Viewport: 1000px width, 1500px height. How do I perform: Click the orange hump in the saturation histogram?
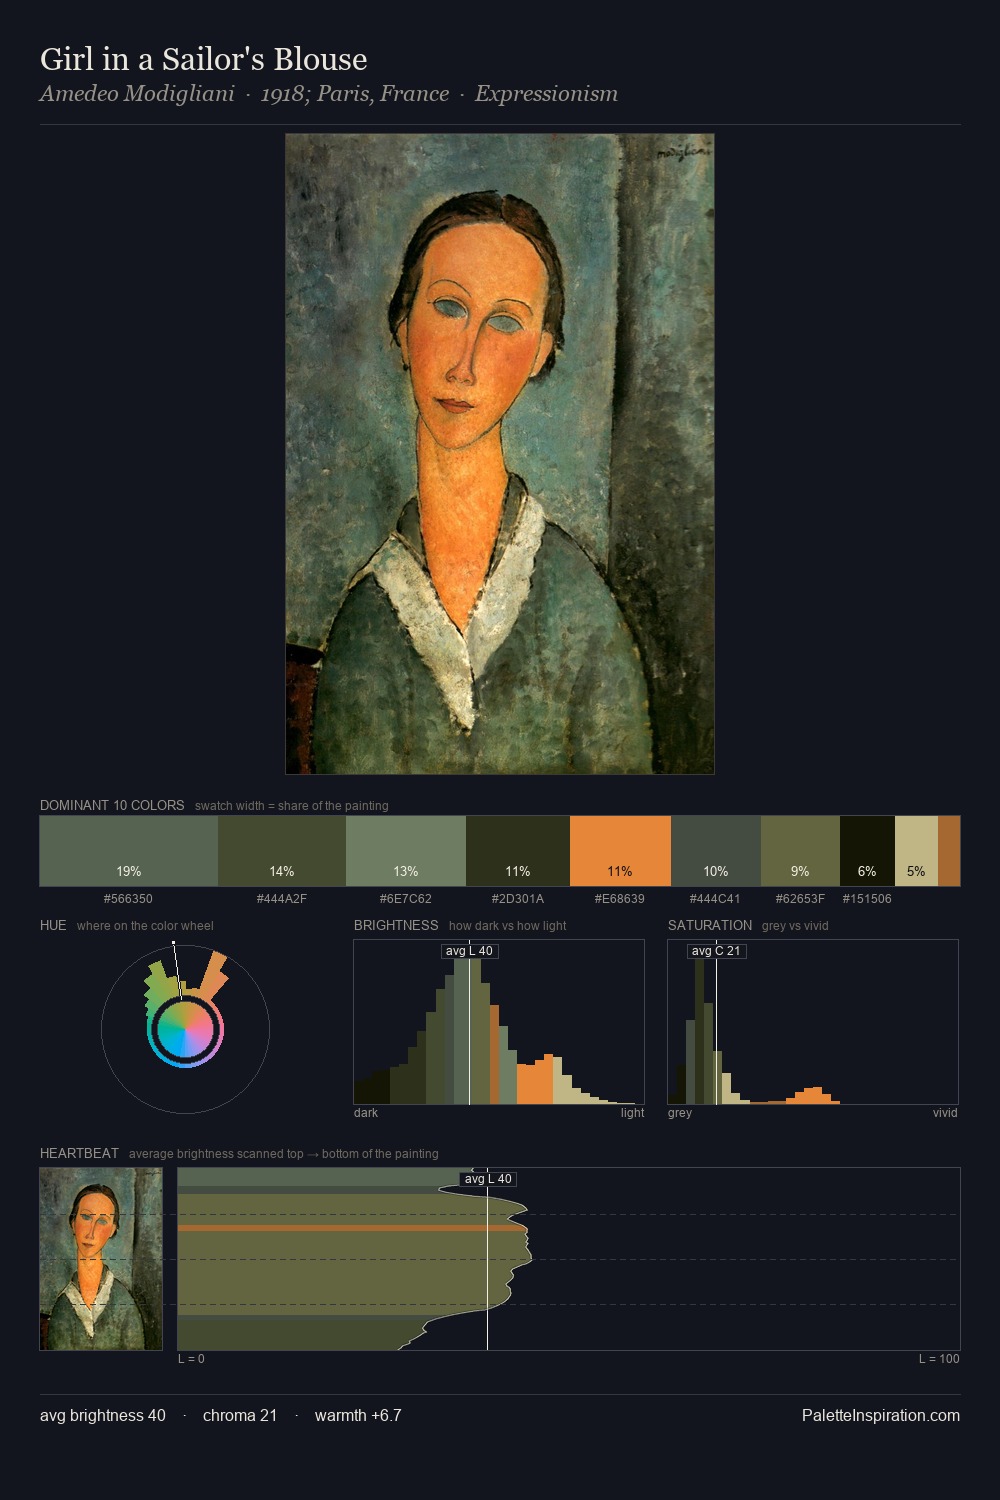(814, 1096)
